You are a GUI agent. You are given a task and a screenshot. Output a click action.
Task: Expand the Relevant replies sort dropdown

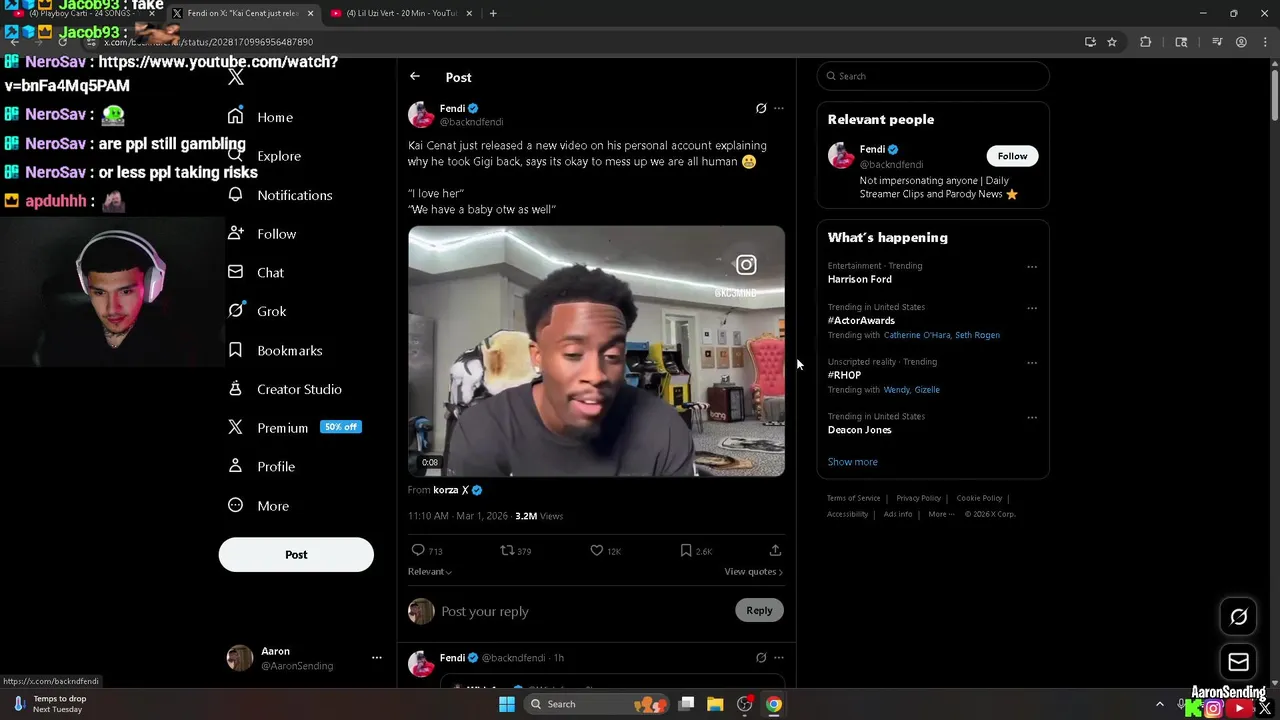(430, 572)
